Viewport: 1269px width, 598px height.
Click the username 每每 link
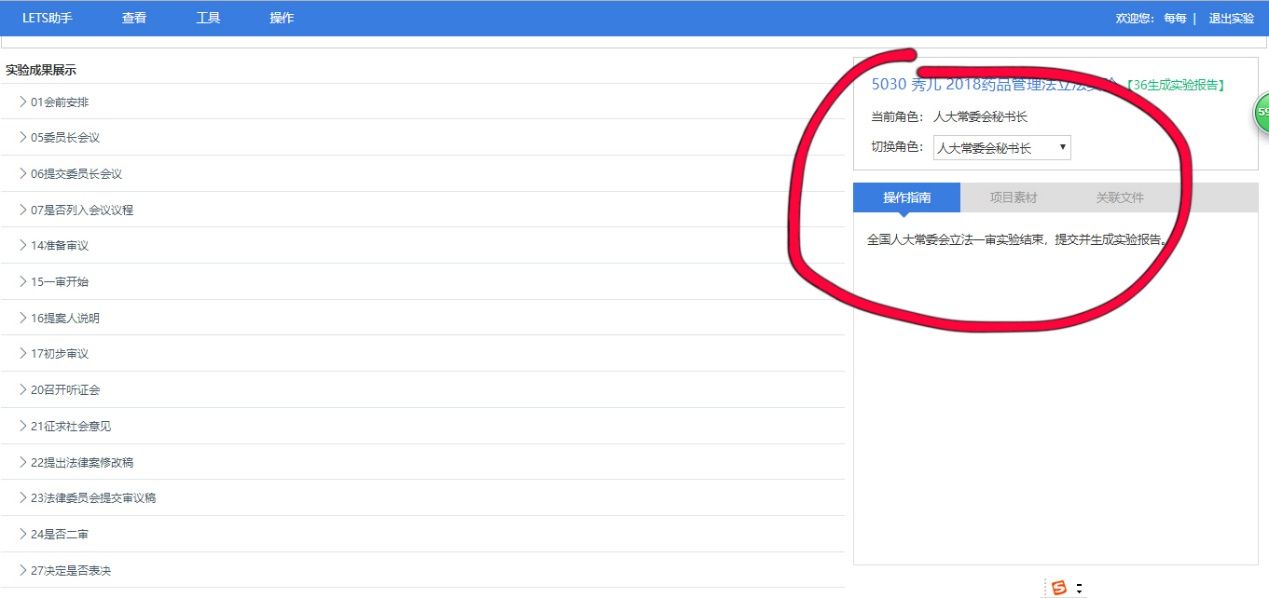(x=1175, y=18)
